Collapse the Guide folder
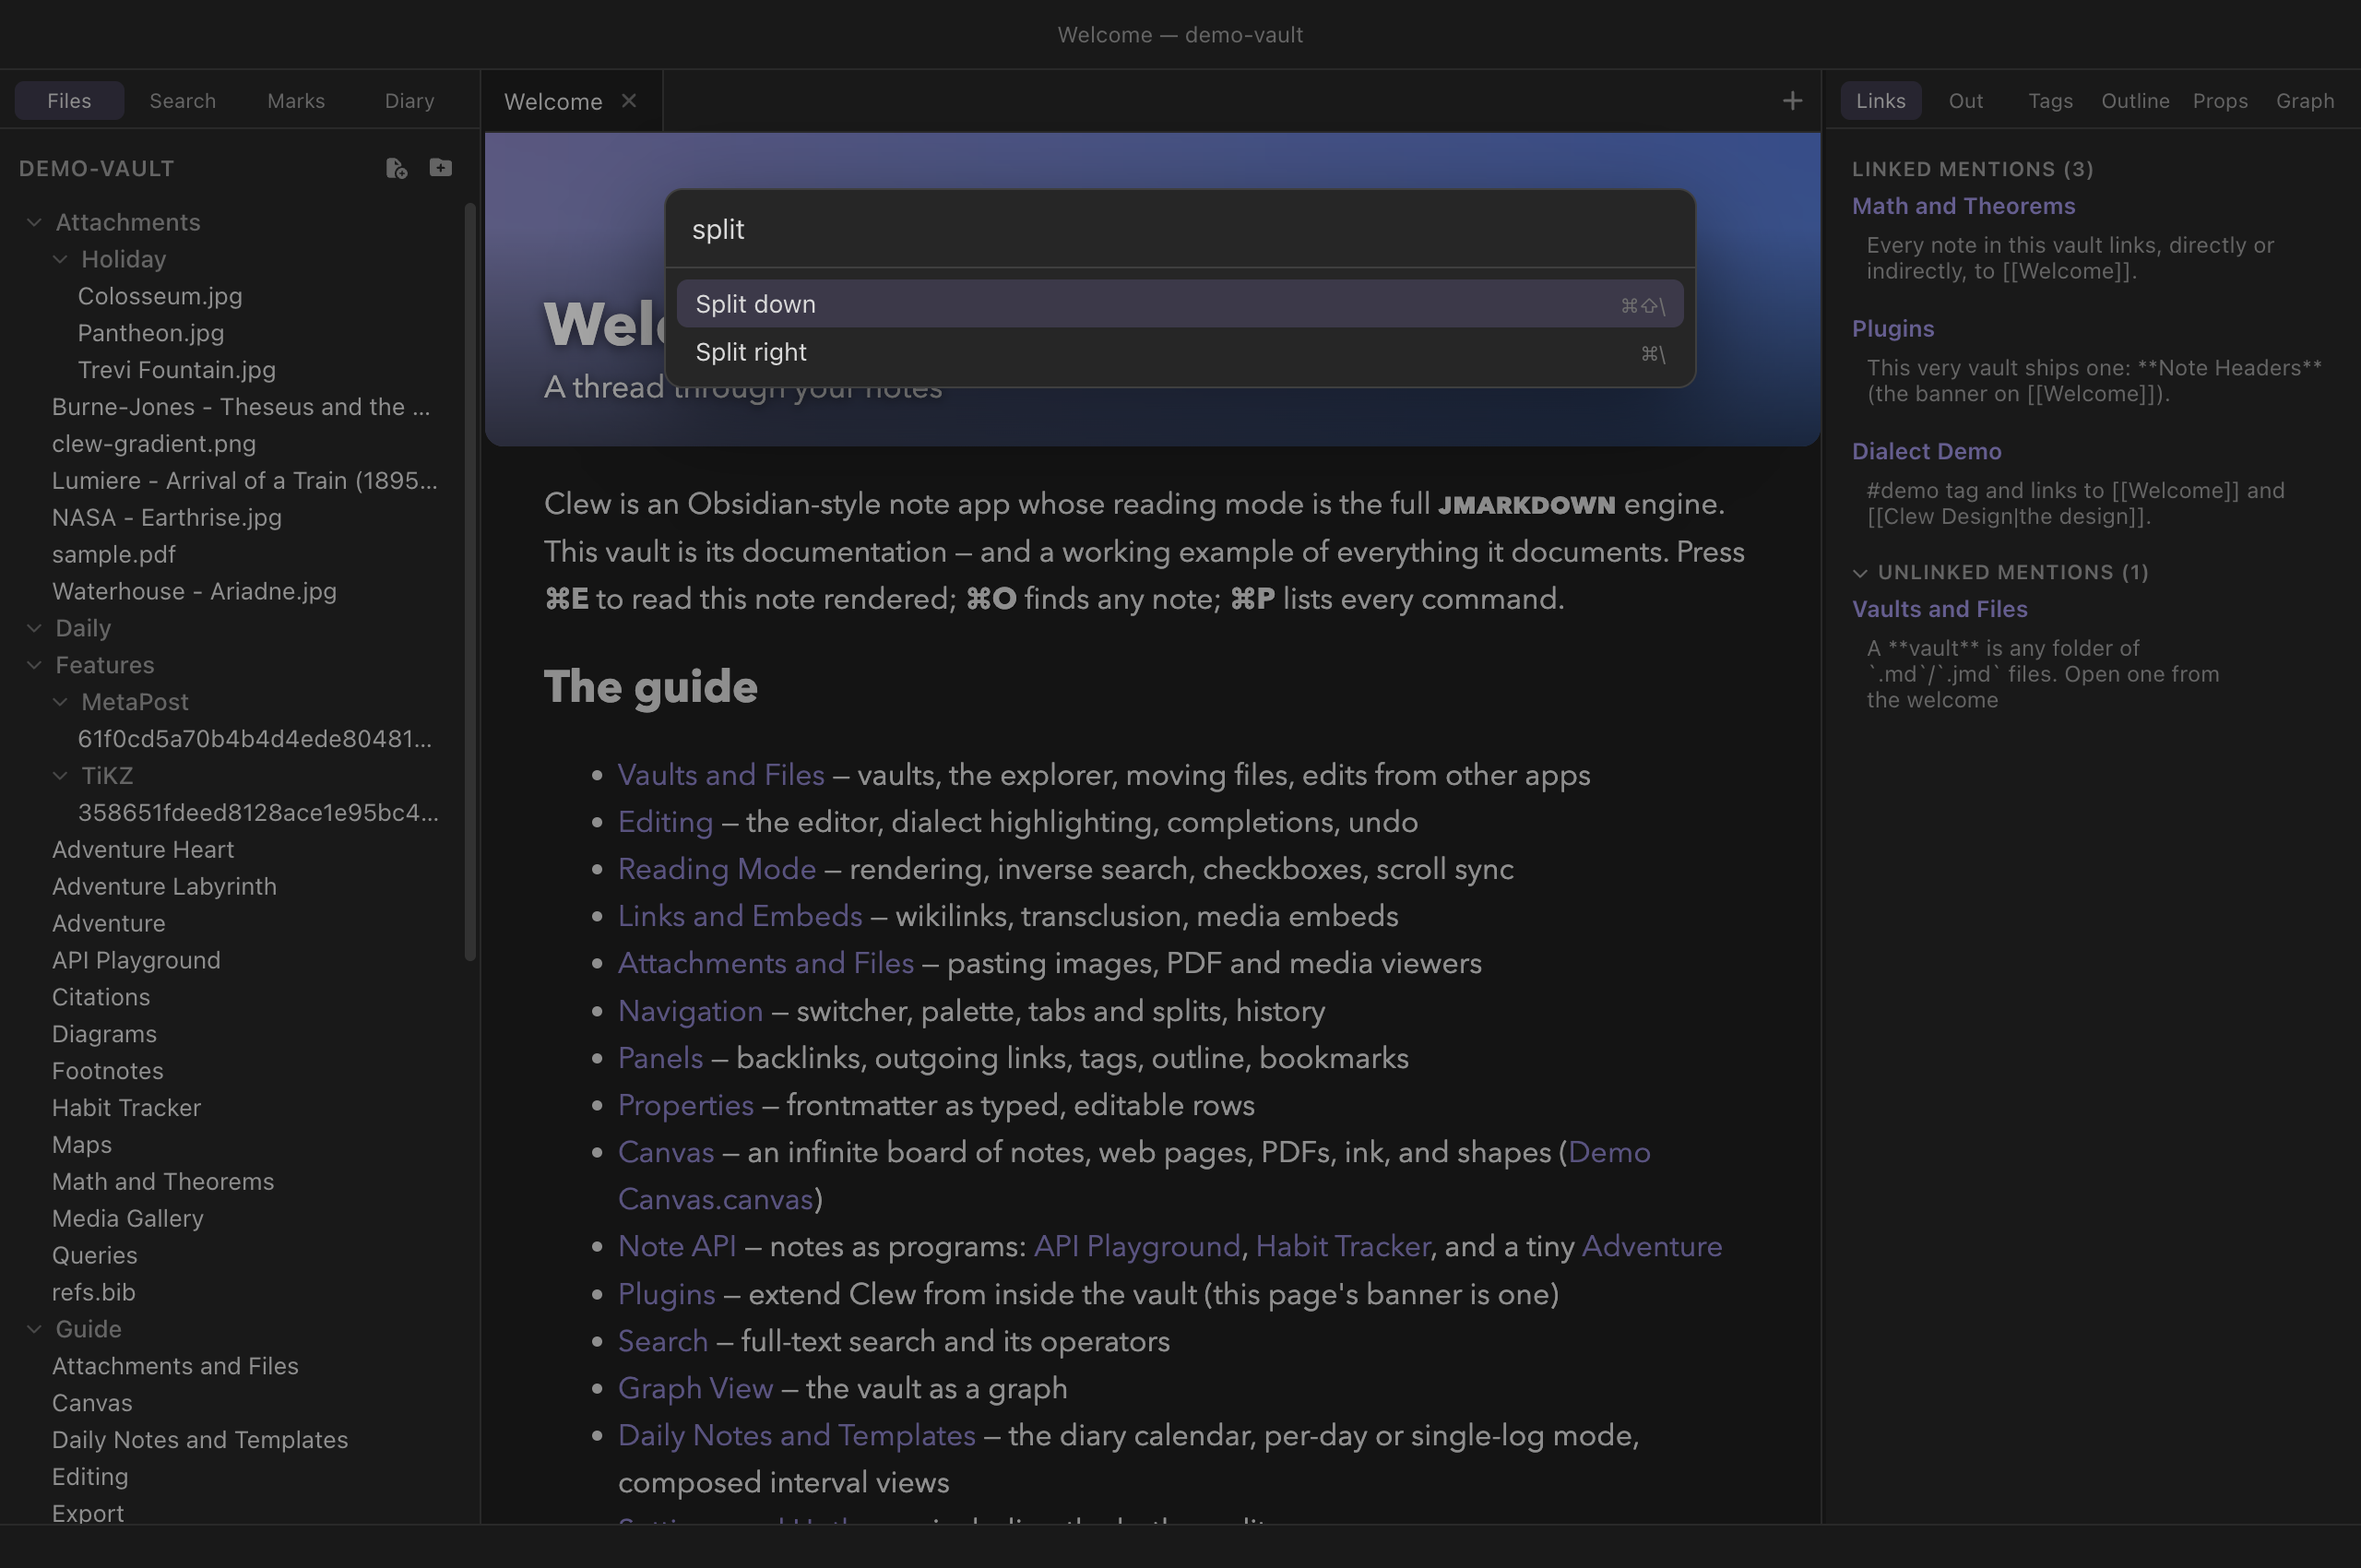 point(34,1329)
